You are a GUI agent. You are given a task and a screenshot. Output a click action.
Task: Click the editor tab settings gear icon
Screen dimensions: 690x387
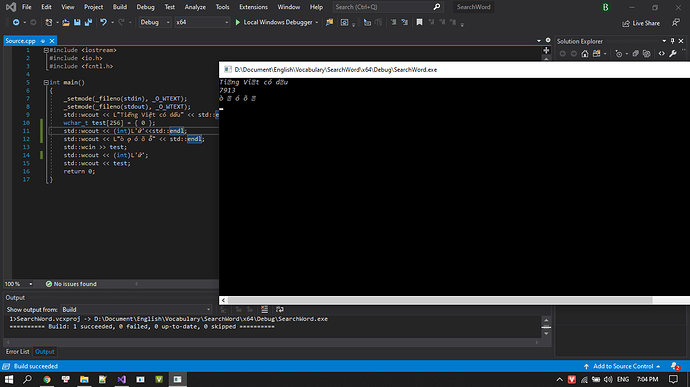pos(548,40)
